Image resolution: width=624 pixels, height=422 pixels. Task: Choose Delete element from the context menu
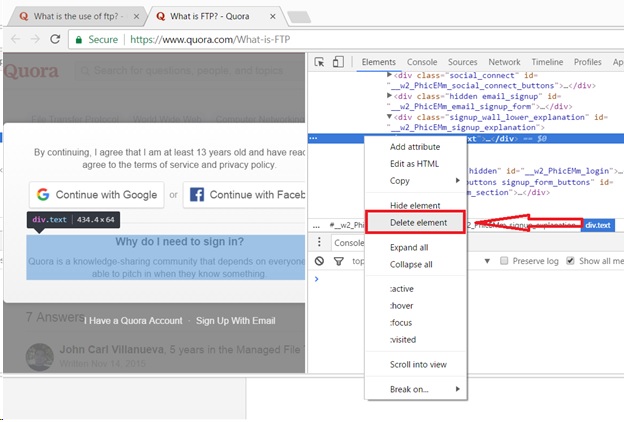tap(415, 222)
